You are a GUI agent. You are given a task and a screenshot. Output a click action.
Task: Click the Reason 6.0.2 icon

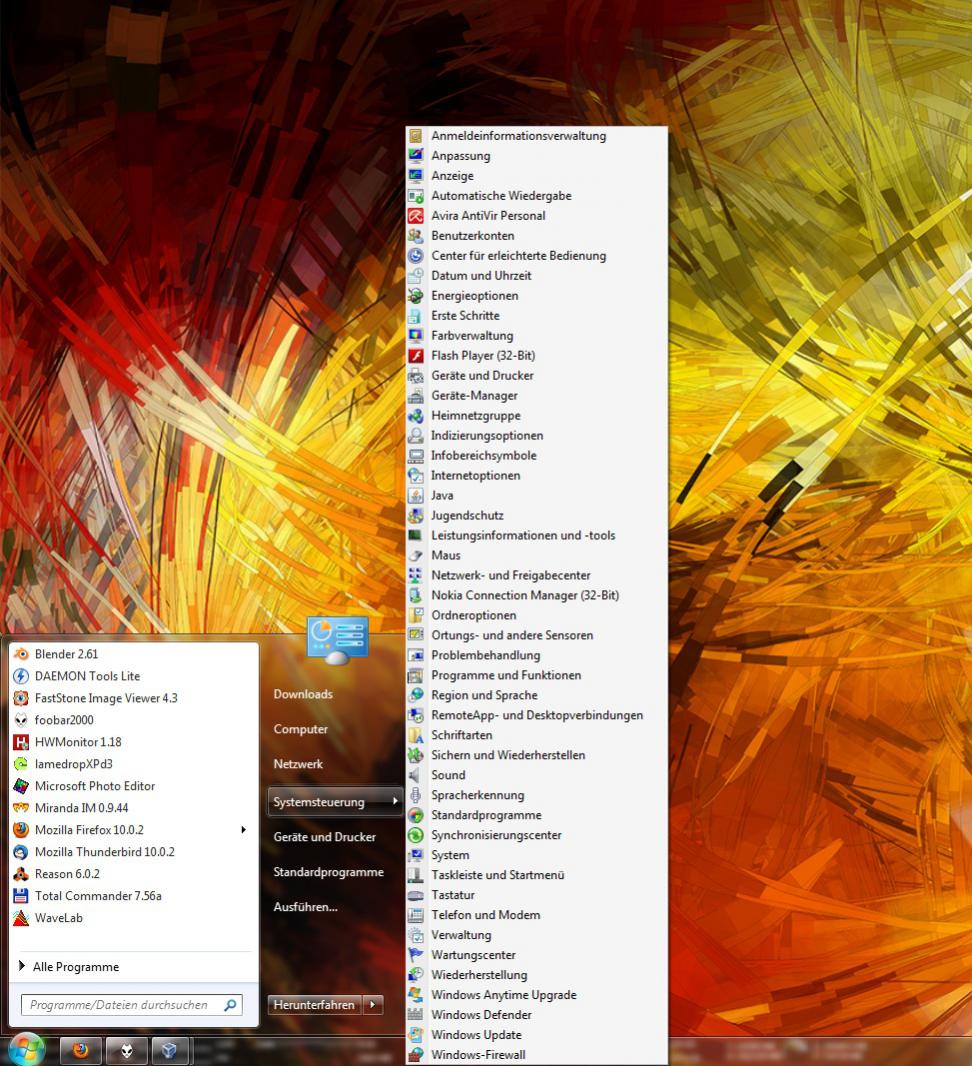tap(21, 874)
